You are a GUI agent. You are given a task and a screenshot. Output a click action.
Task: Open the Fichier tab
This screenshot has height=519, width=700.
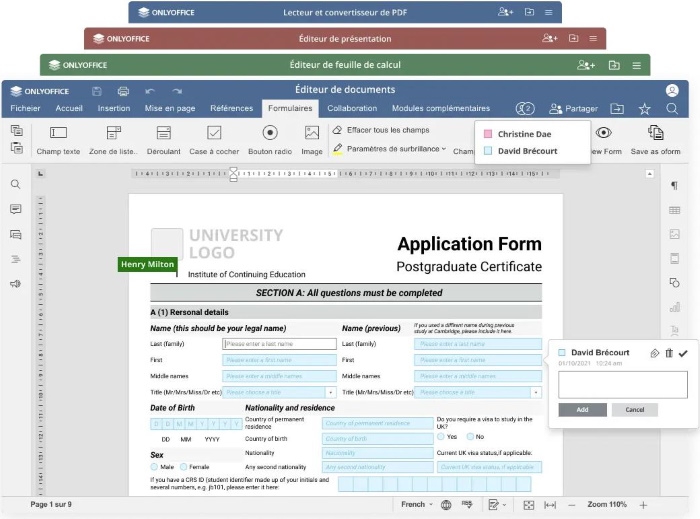(25, 108)
